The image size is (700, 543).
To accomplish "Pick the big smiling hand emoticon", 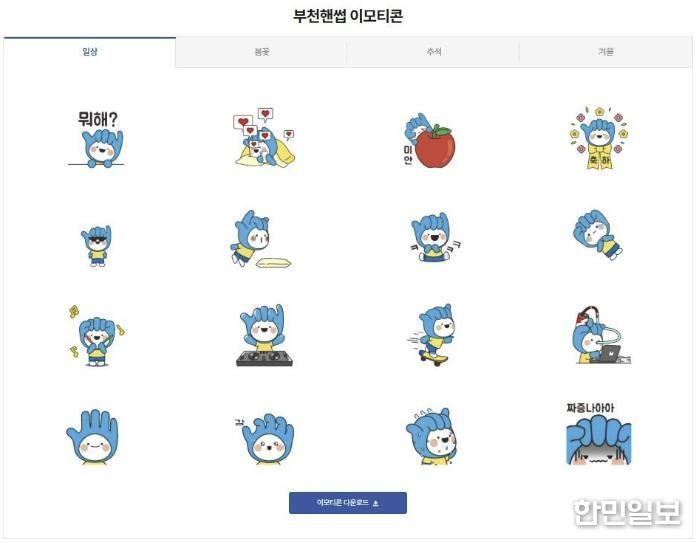I will pyautogui.click(x=92, y=437).
